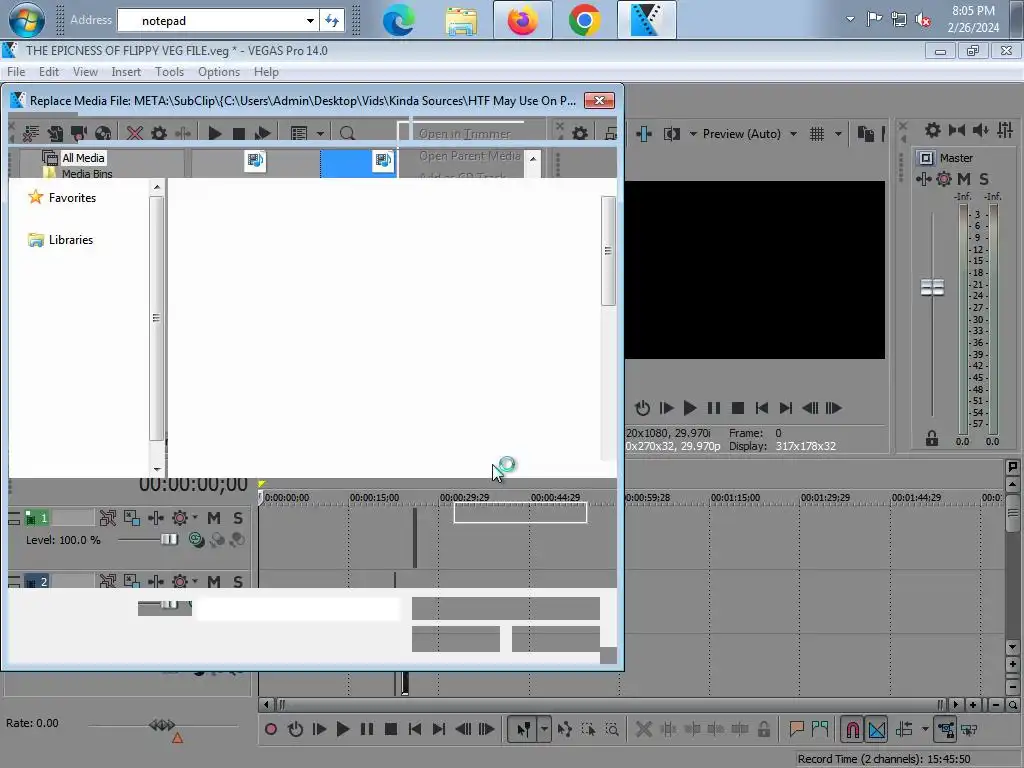Open the Tools menu
The height and width of the screenshot is (768, 1024).
coord(169,72)
